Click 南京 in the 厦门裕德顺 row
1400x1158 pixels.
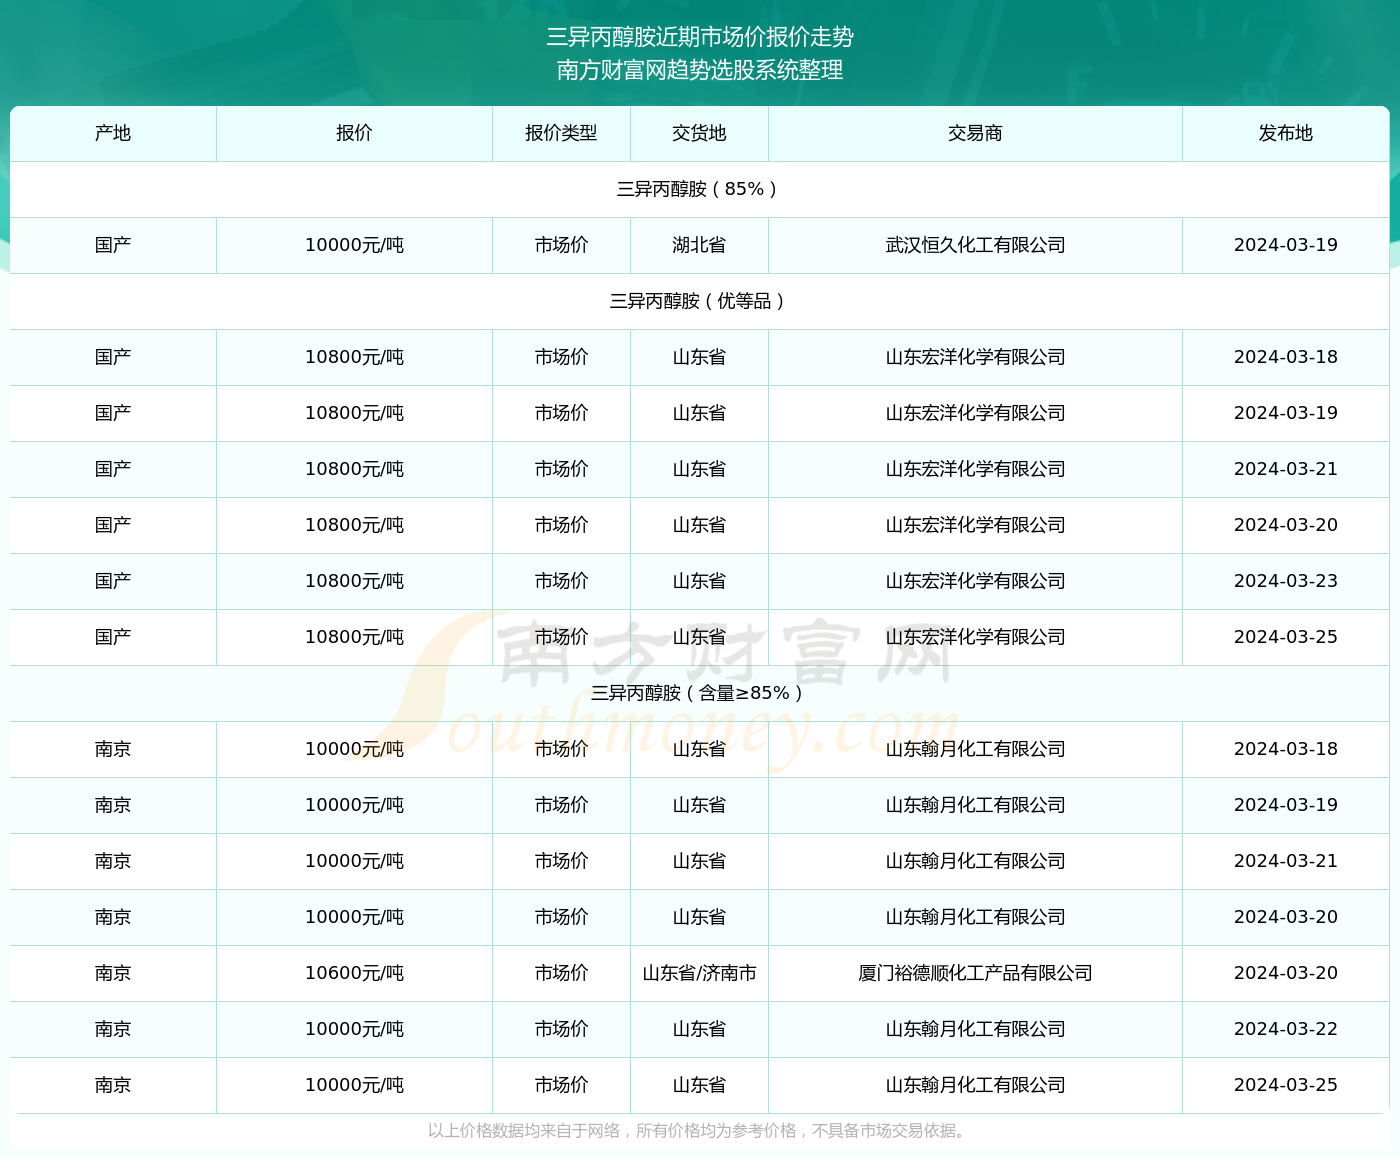[x=113, y=973]
